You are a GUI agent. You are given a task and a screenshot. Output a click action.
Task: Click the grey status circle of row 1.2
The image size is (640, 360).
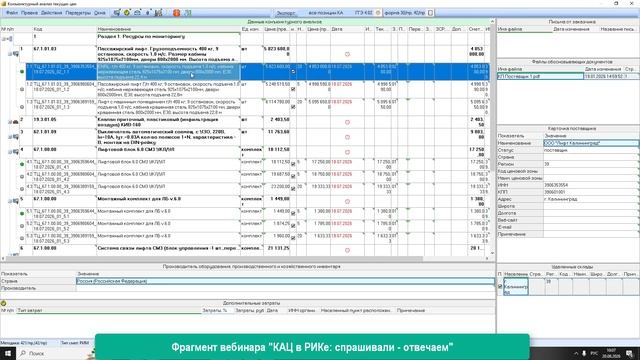pos(22,89)
